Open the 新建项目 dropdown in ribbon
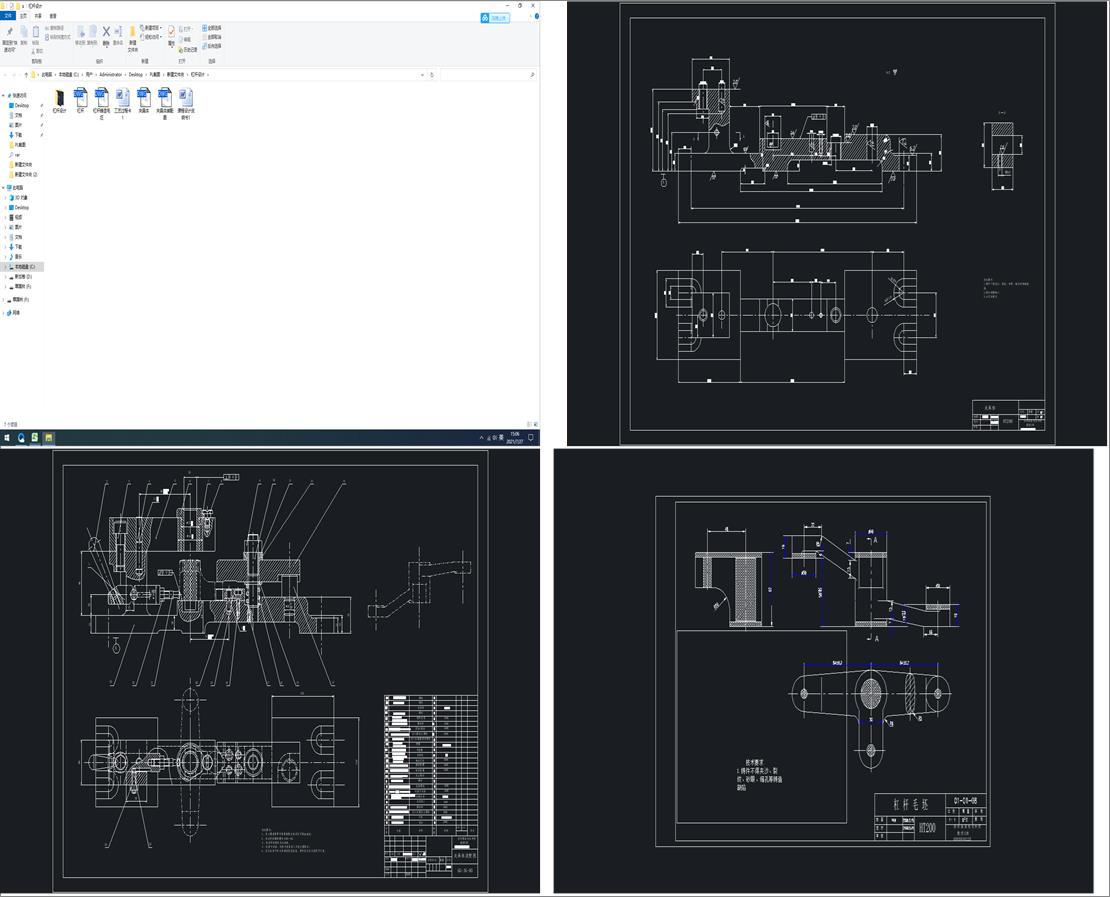The image size is (1110, 897). pyautogui.click(x=151, y=28)
